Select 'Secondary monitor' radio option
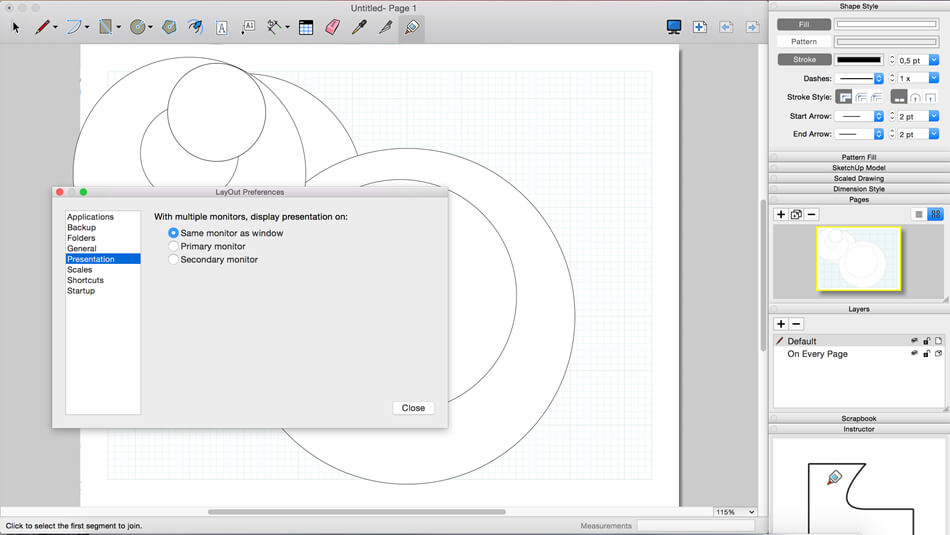Viewport: 950px width, 535px height. click(x=174, y=259)
